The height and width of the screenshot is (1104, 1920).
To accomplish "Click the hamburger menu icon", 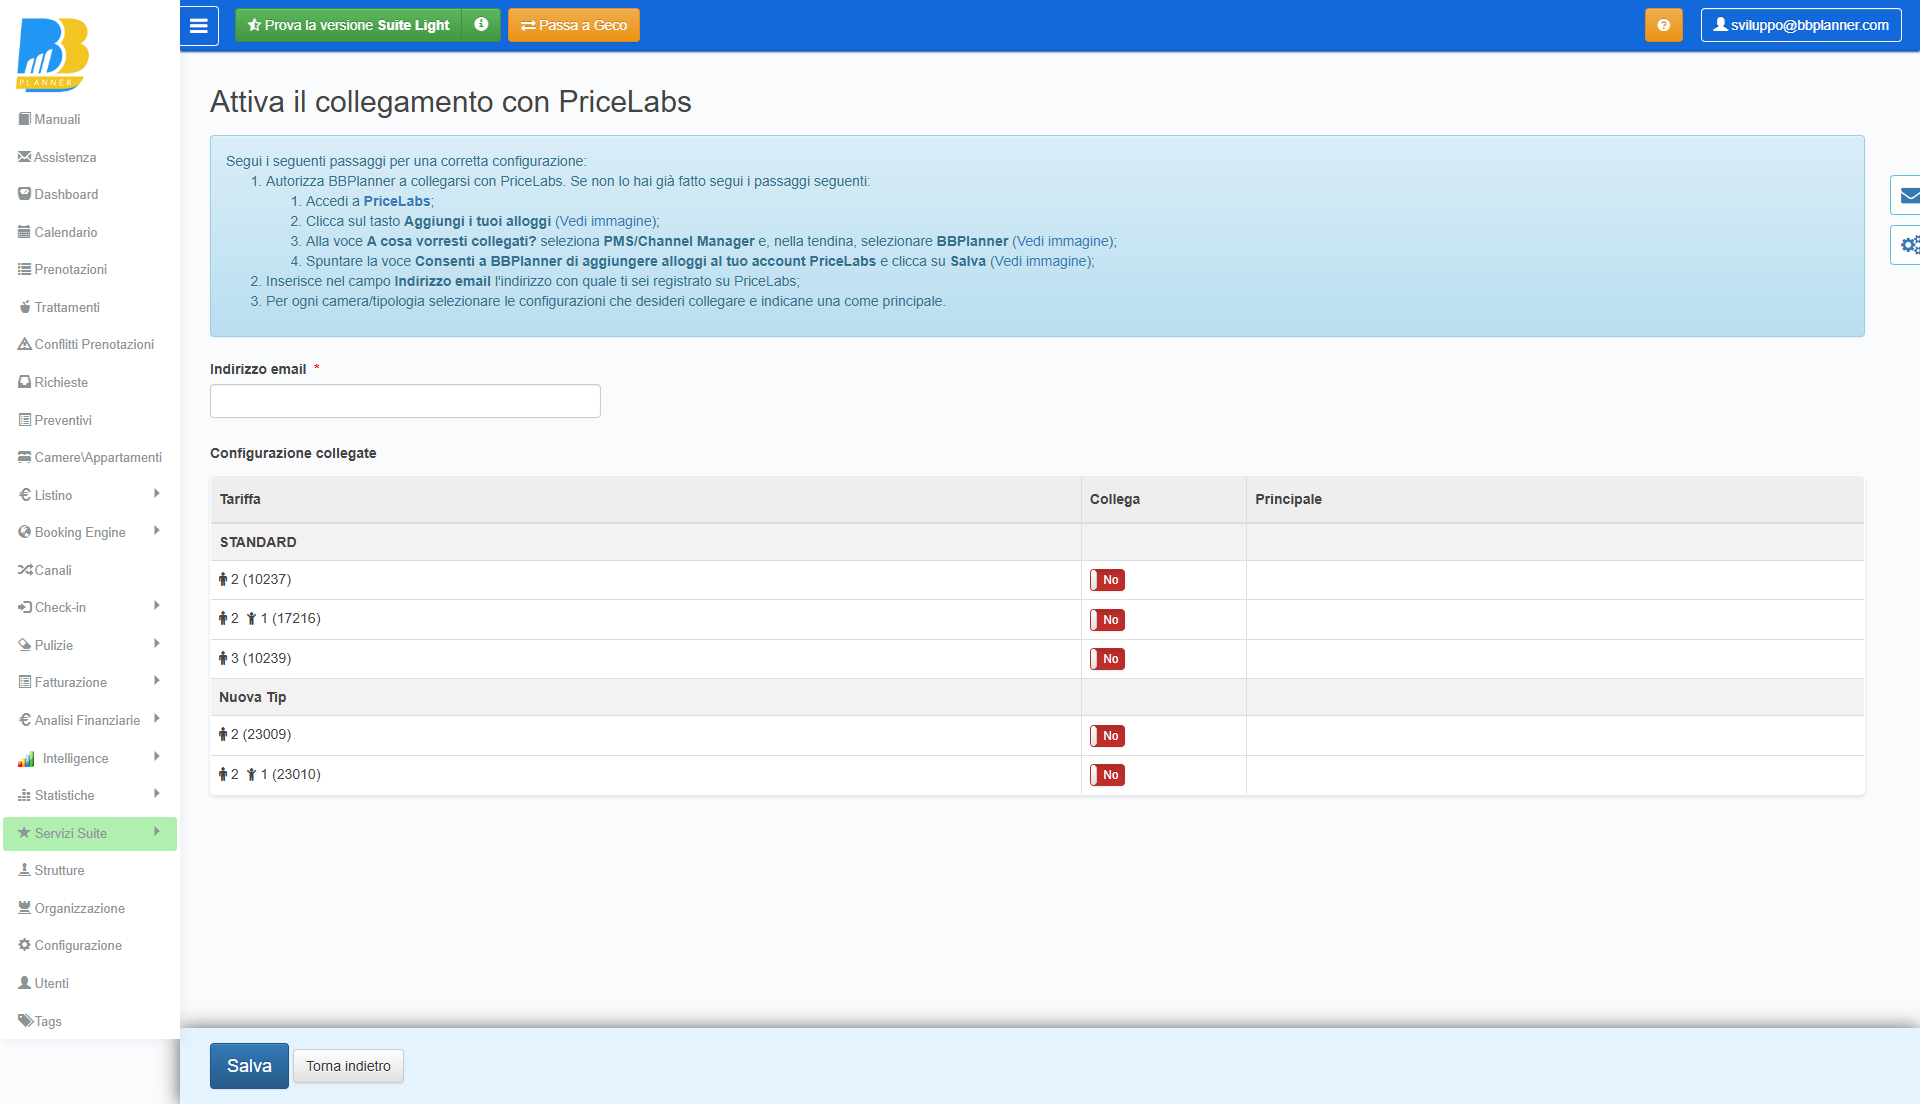I will [x=199, y=25].
